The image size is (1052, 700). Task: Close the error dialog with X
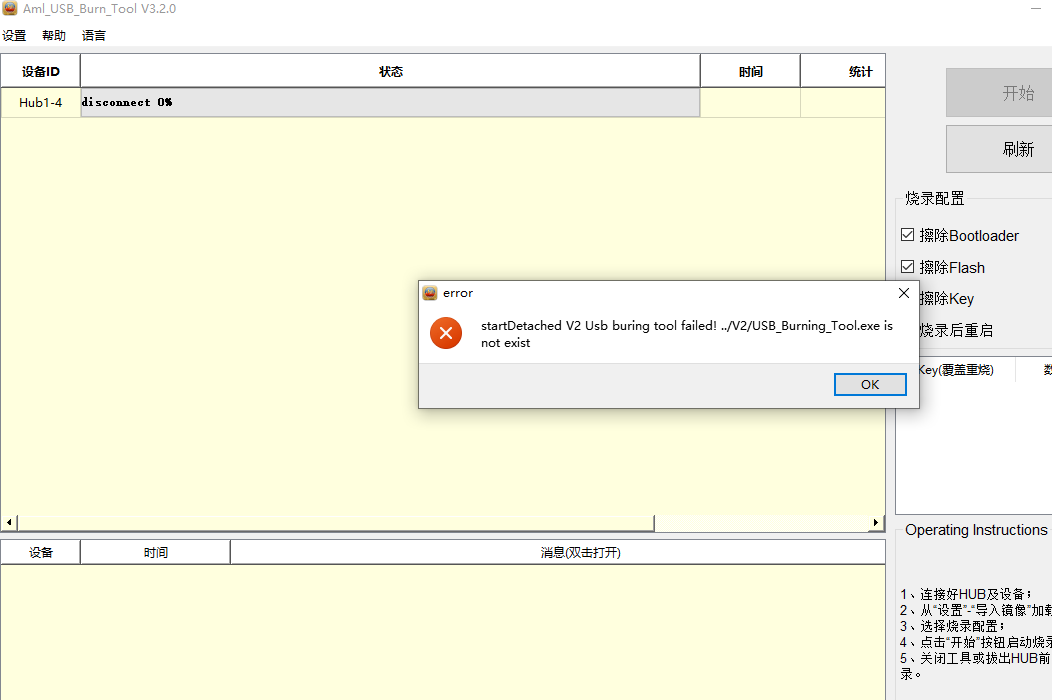(x=904, y=293)
